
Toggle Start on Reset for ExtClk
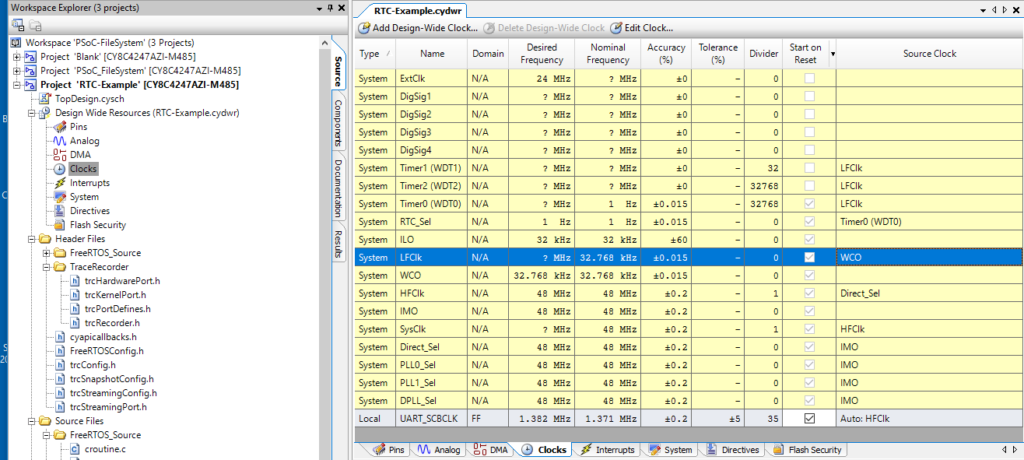tap(809, 78)
